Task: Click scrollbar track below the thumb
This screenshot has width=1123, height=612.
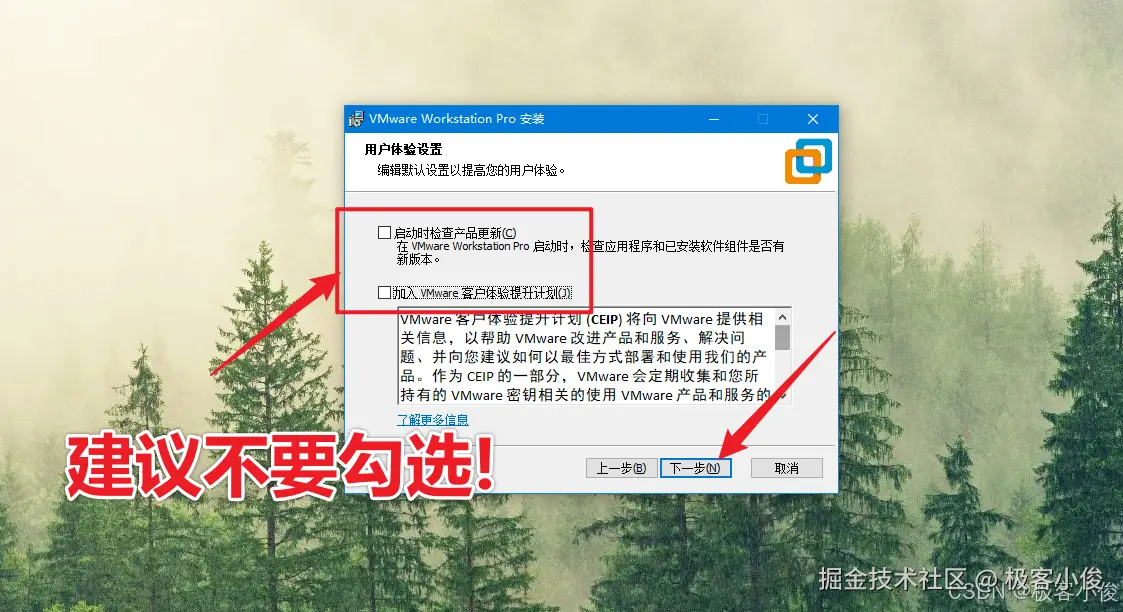Action: 783,369
